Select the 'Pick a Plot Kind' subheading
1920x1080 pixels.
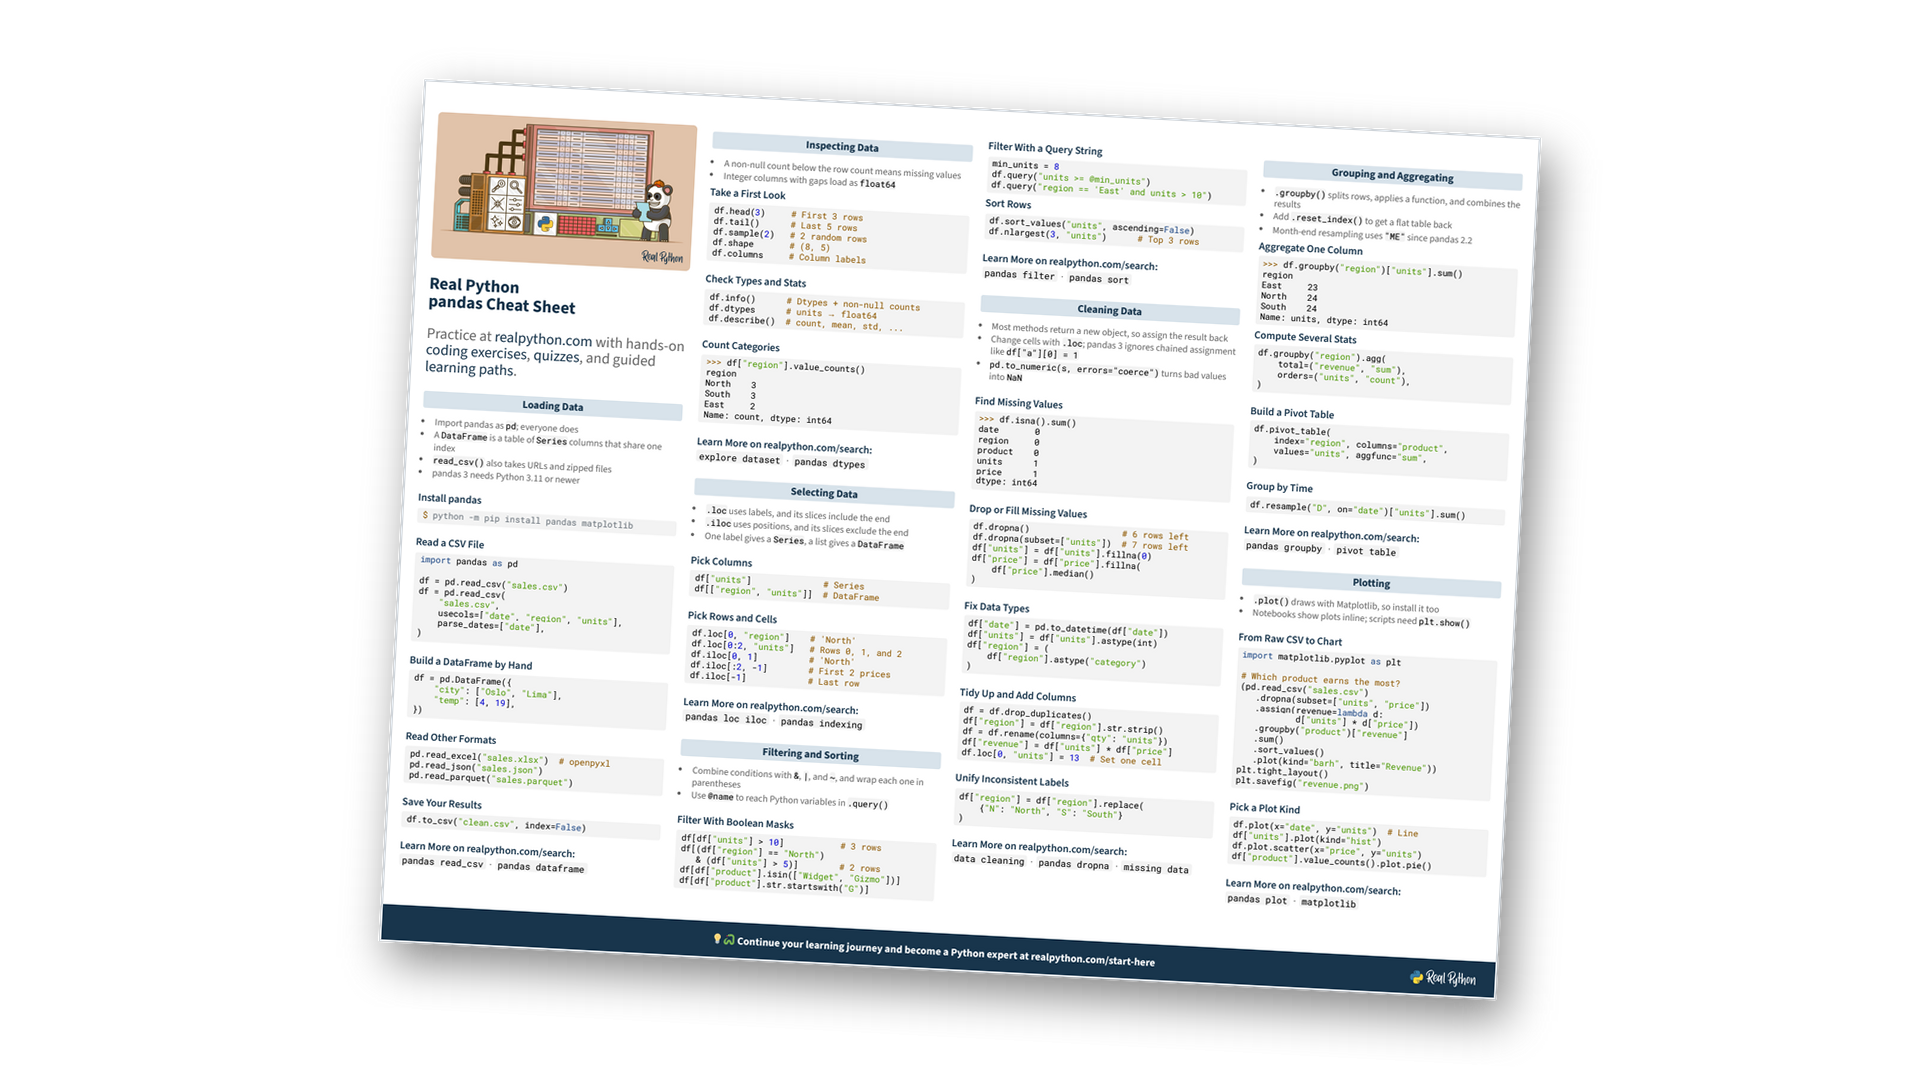(1264, 808)
